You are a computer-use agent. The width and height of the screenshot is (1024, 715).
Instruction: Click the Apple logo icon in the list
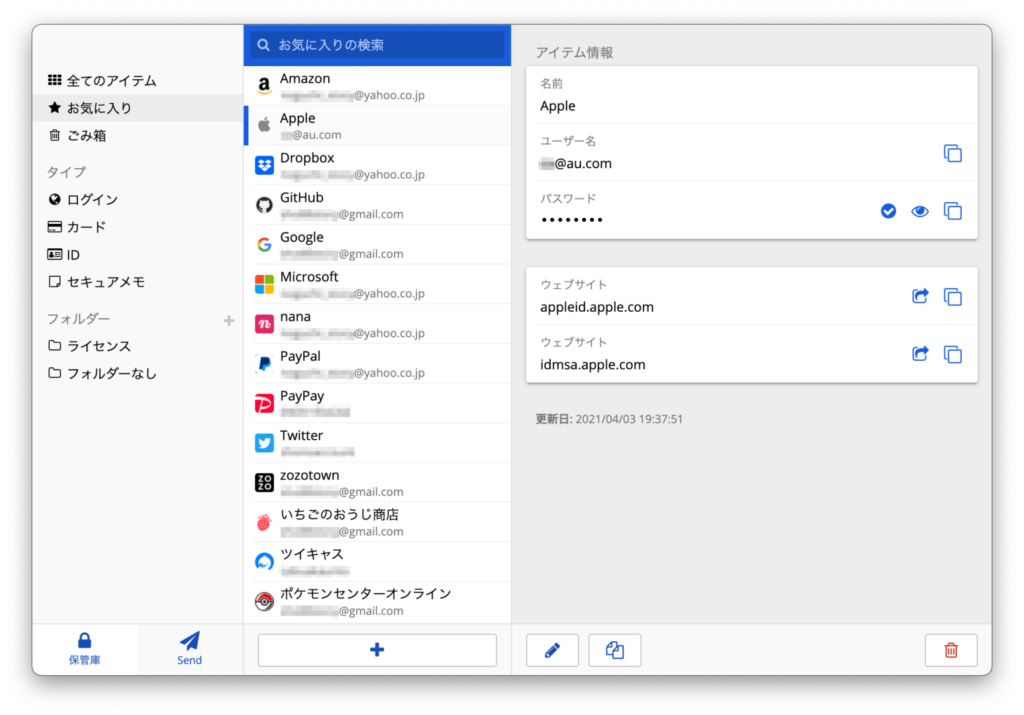tap(264, 125)
